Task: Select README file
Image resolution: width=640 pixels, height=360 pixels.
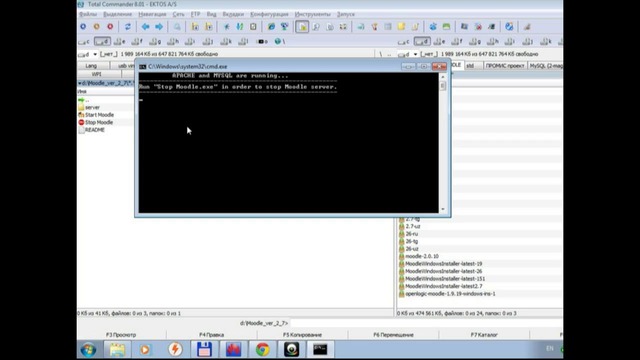Action: (x=95, y=130)
